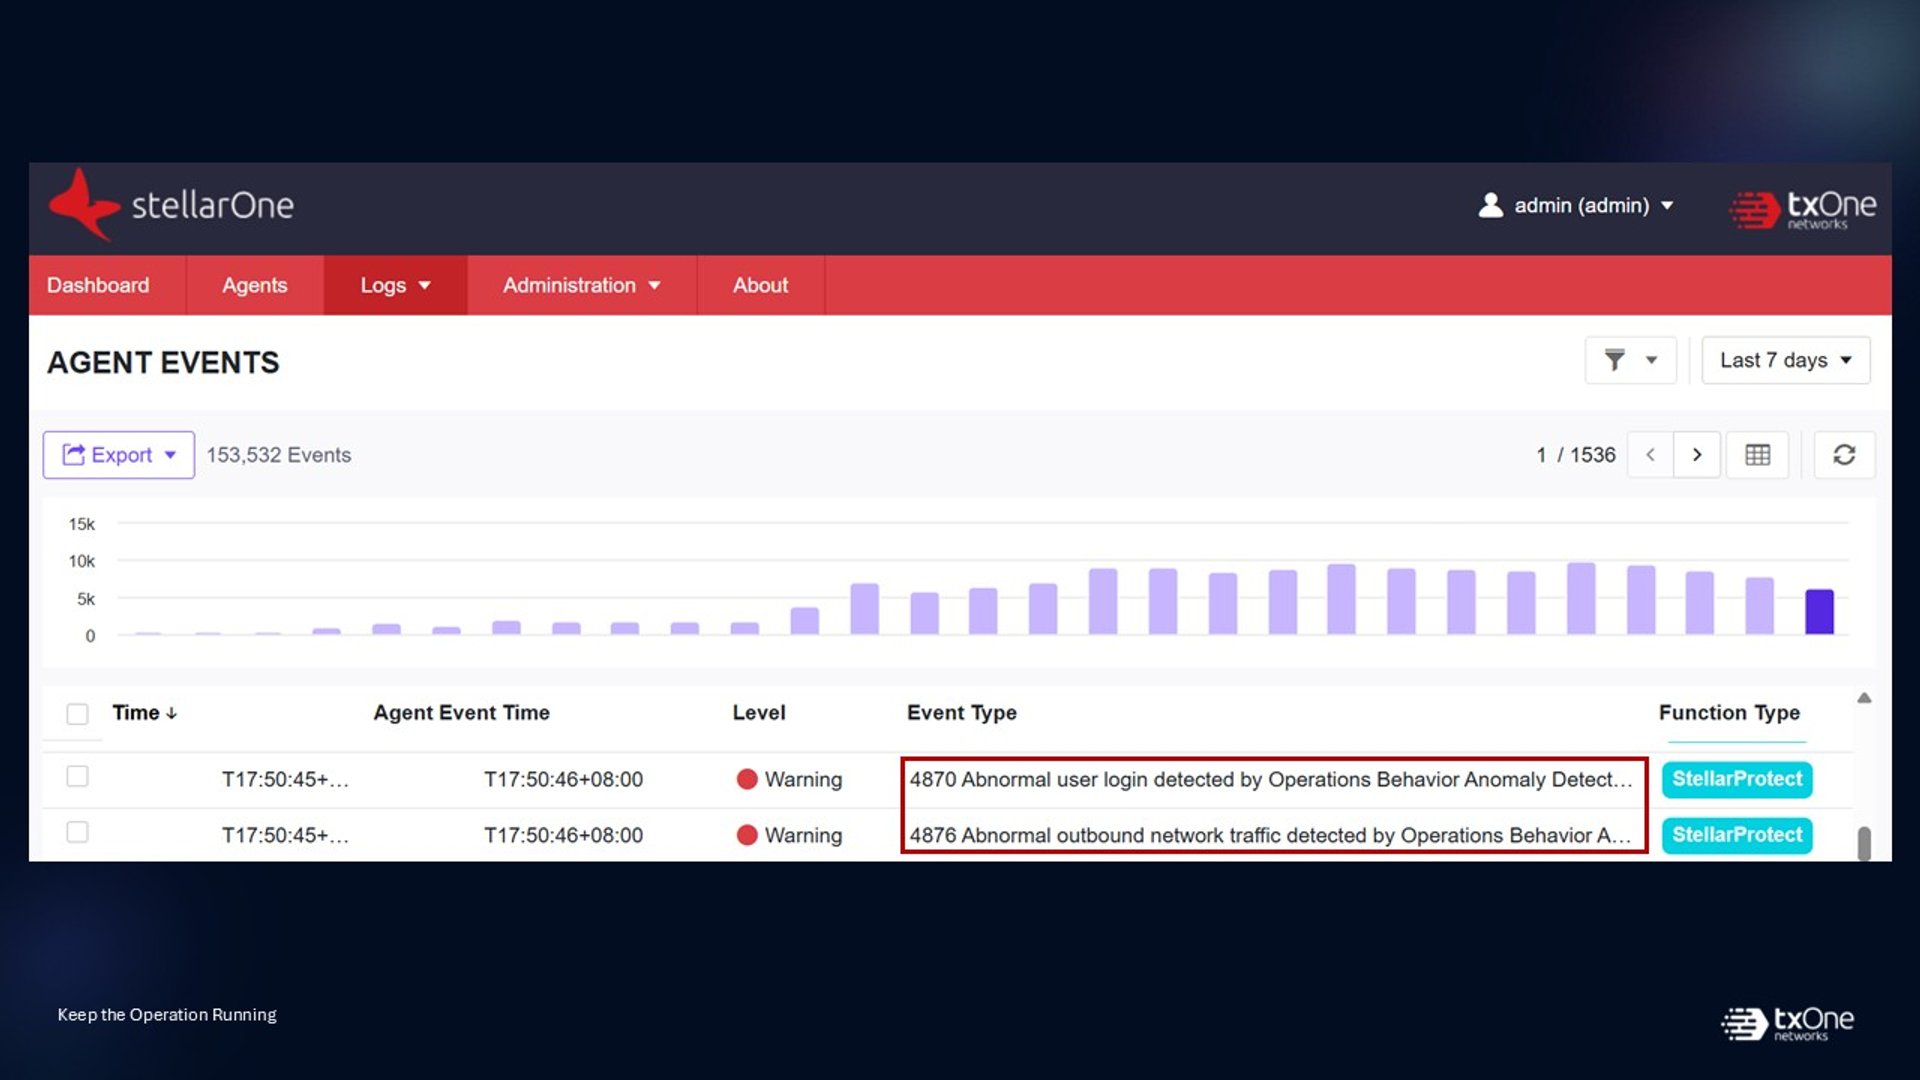1920x1080 pixels.
Task: Sort by the Time column header
Action: [x=144, y=713]
